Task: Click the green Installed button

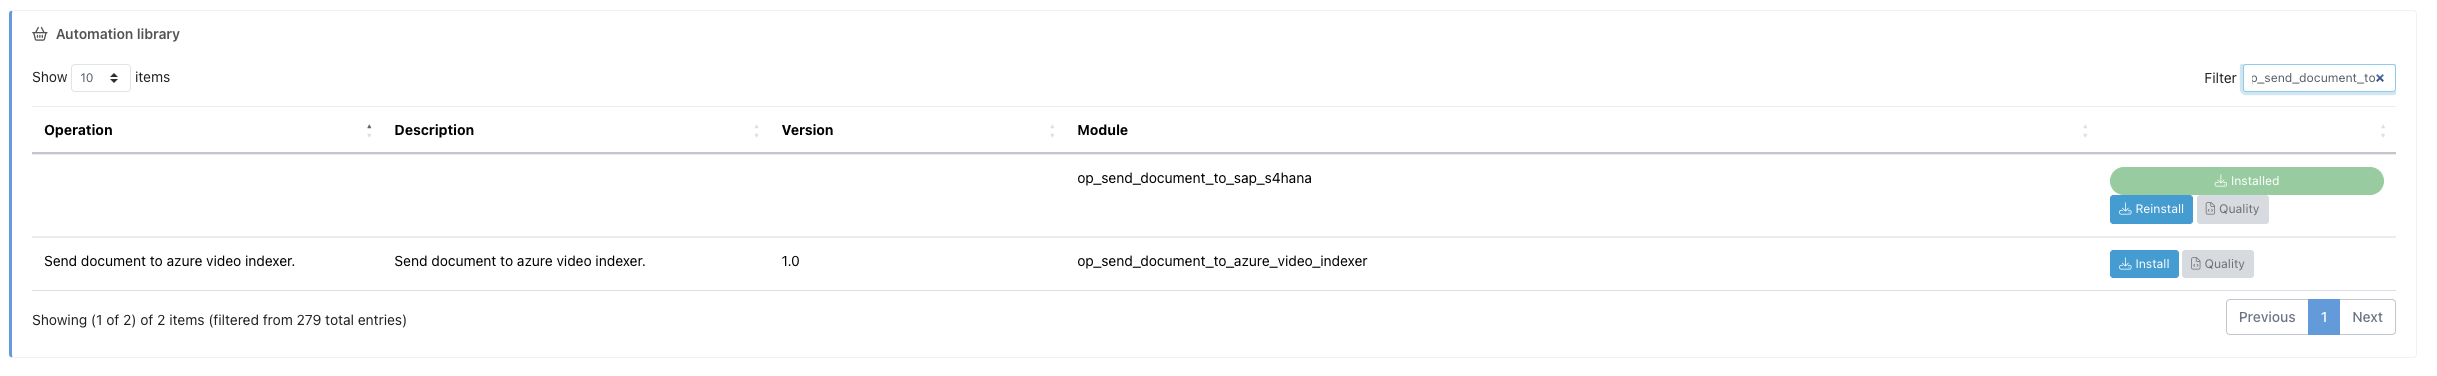Action: [2246, 181]
